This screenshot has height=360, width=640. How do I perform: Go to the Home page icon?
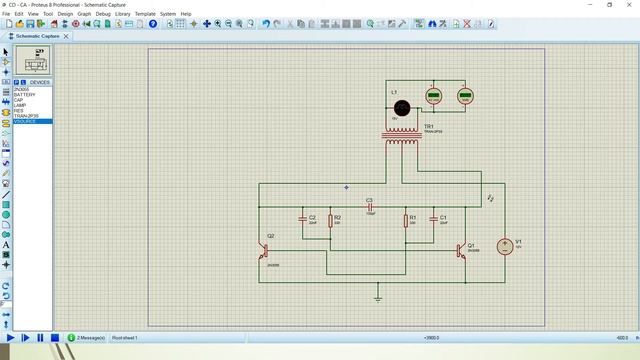[54, 24]
